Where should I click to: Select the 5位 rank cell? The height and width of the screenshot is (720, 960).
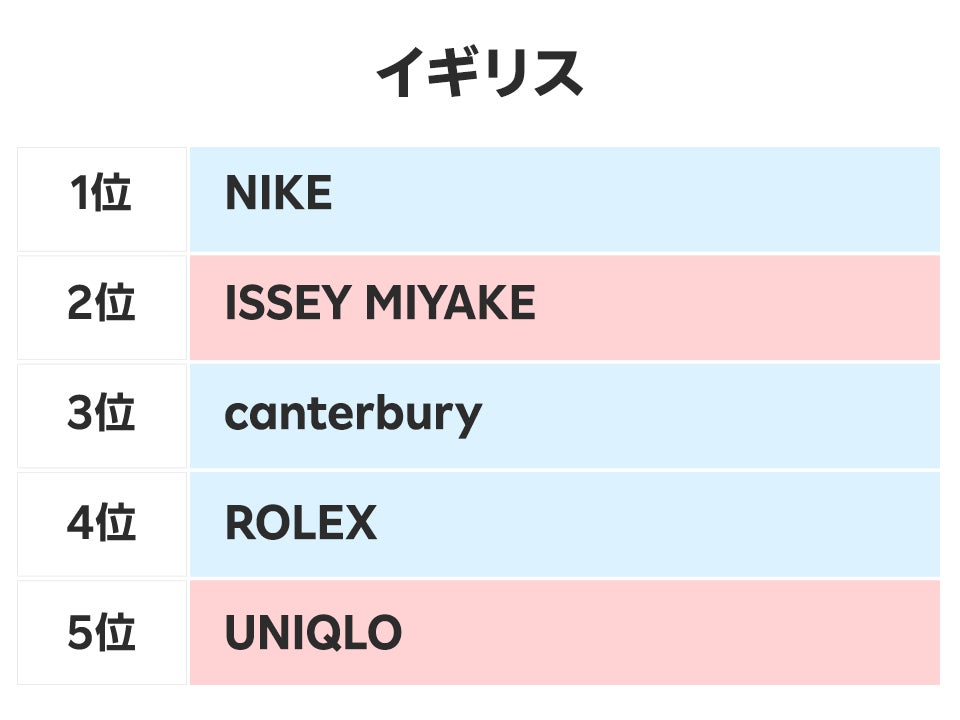click(101, 633)
